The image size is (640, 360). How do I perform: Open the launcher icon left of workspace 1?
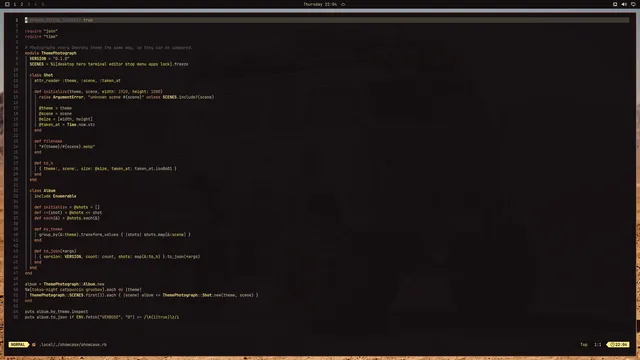click(x=7, y=4)
